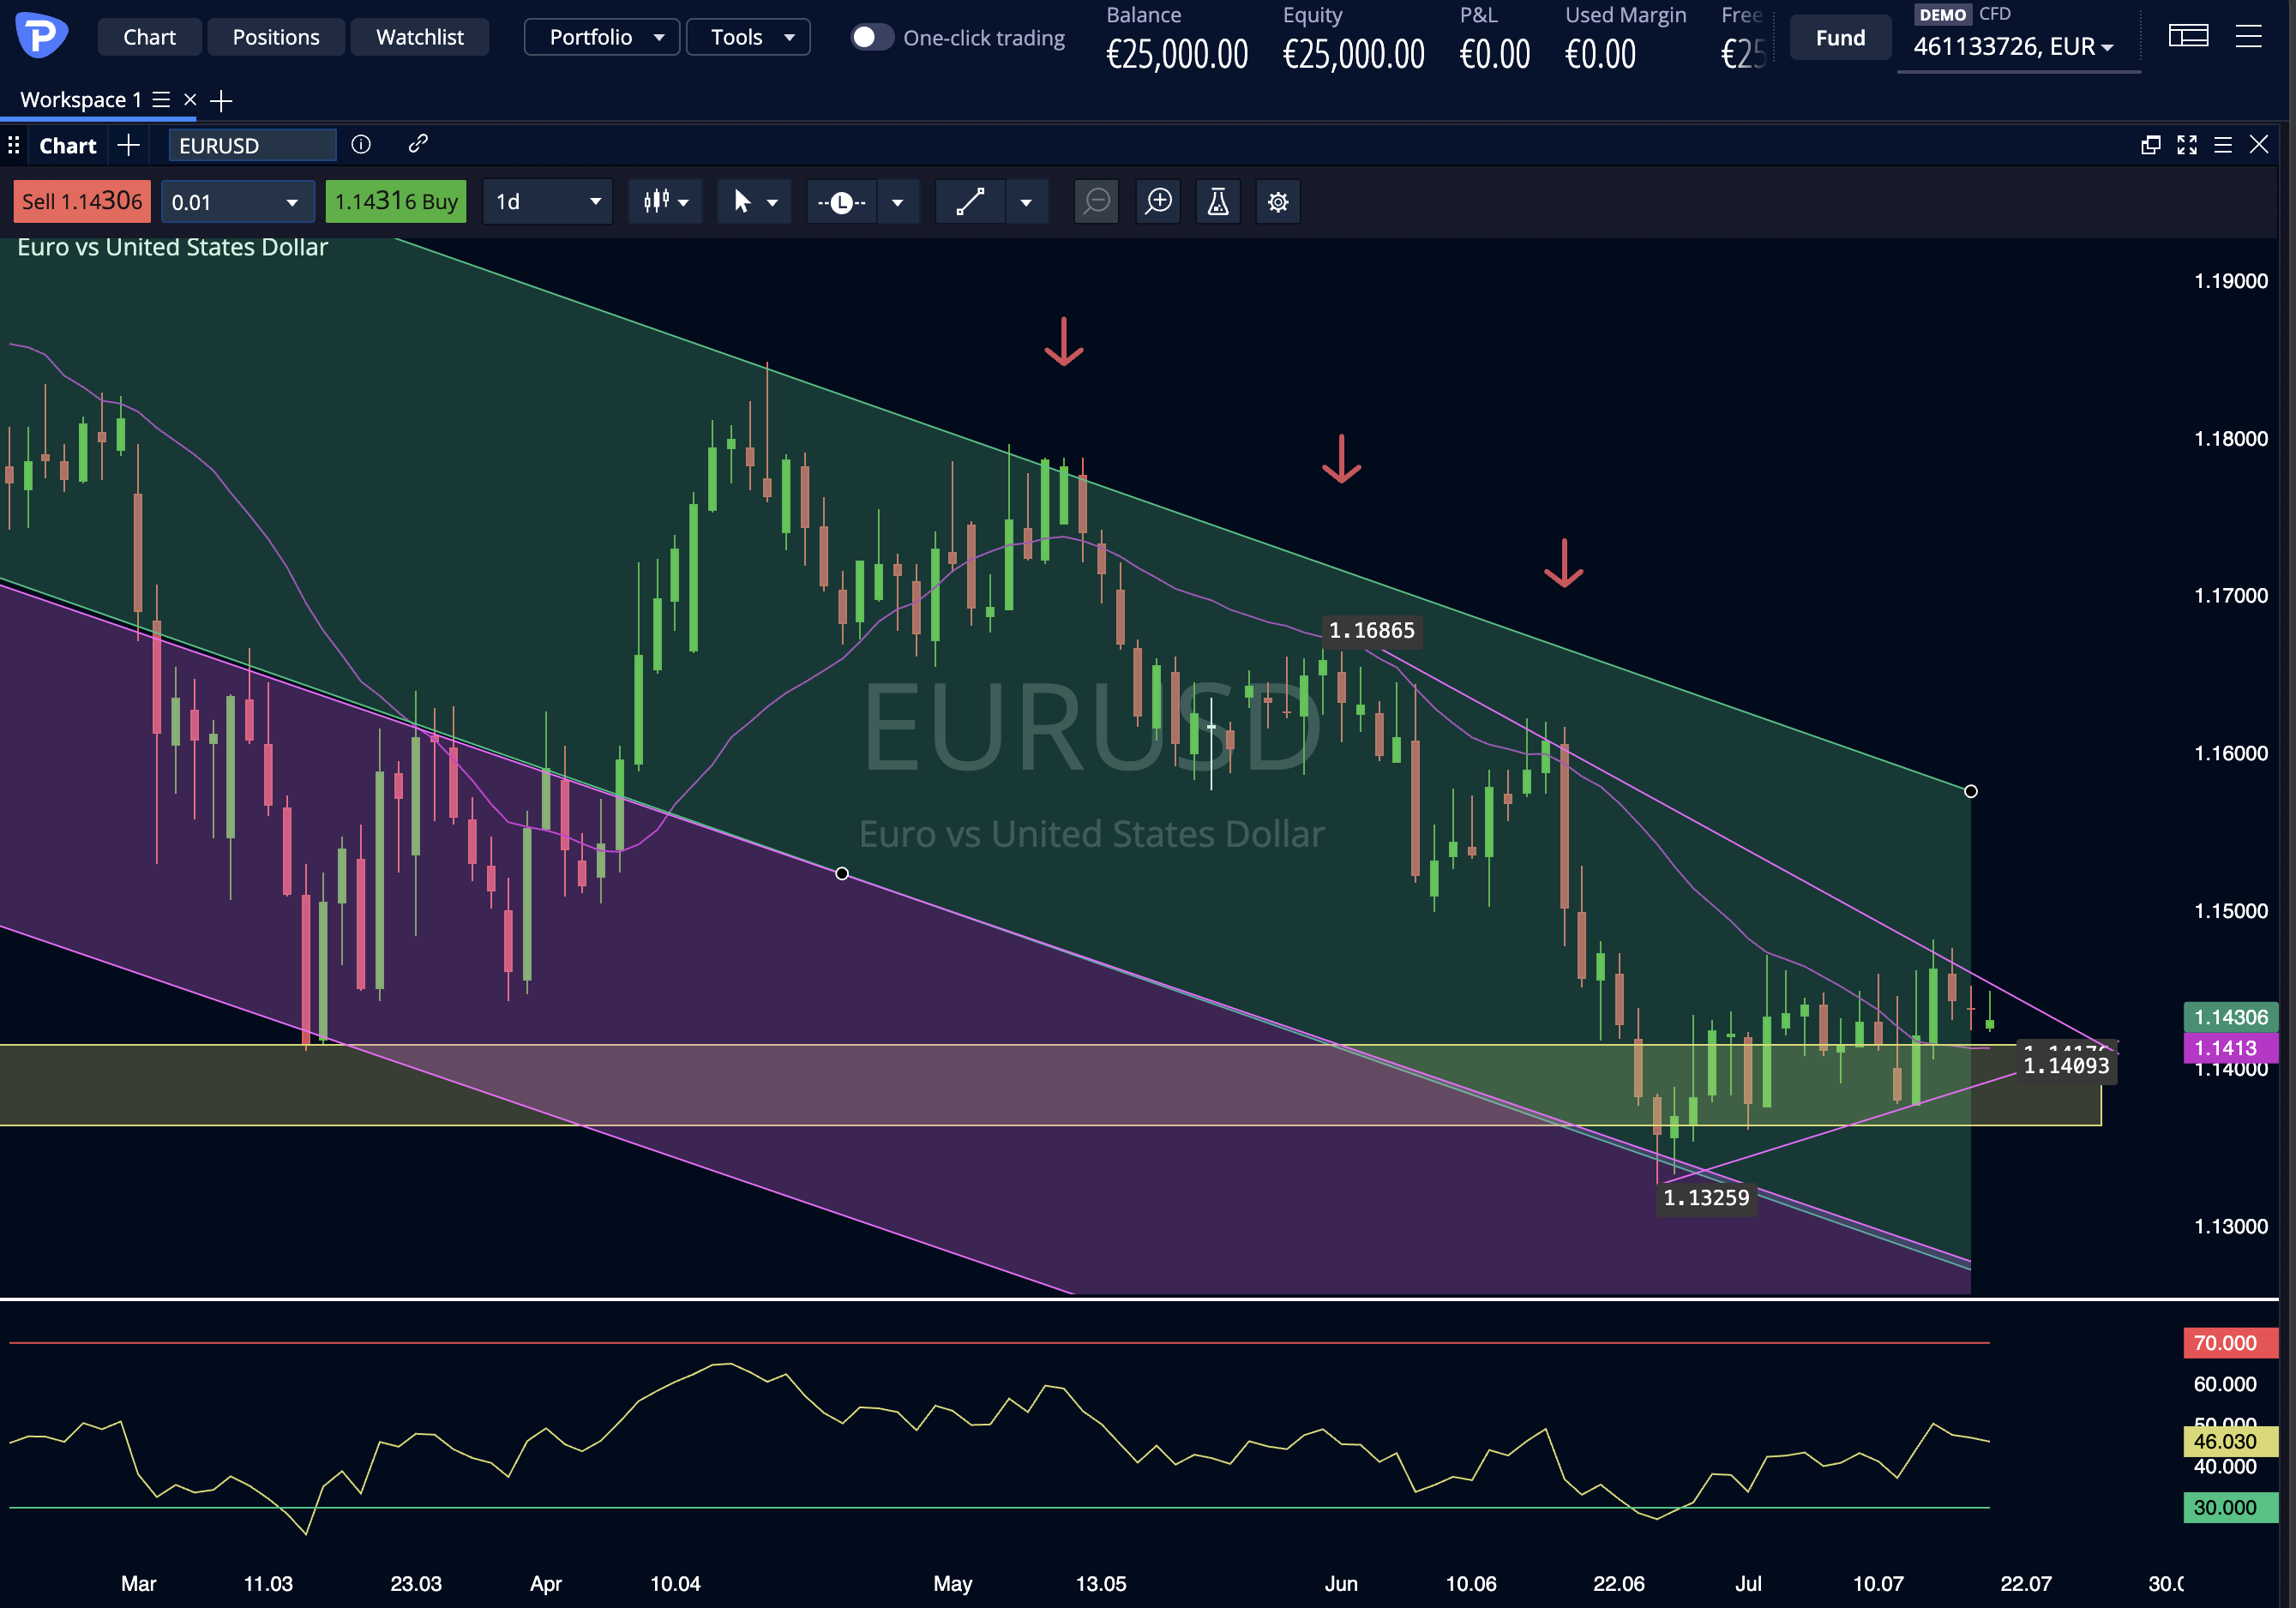Click the upper channel line endpoint handle
Screen dimensions: 2296x1608
[x=1970, y=791]
